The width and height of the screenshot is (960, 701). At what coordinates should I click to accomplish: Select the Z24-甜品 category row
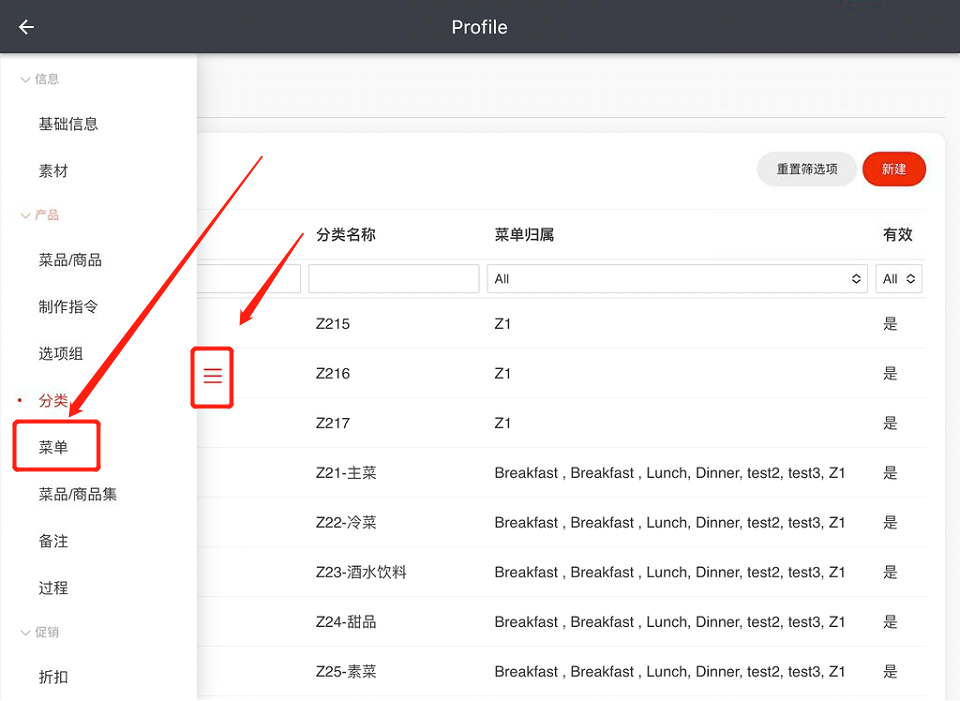[x=346, y=621]
